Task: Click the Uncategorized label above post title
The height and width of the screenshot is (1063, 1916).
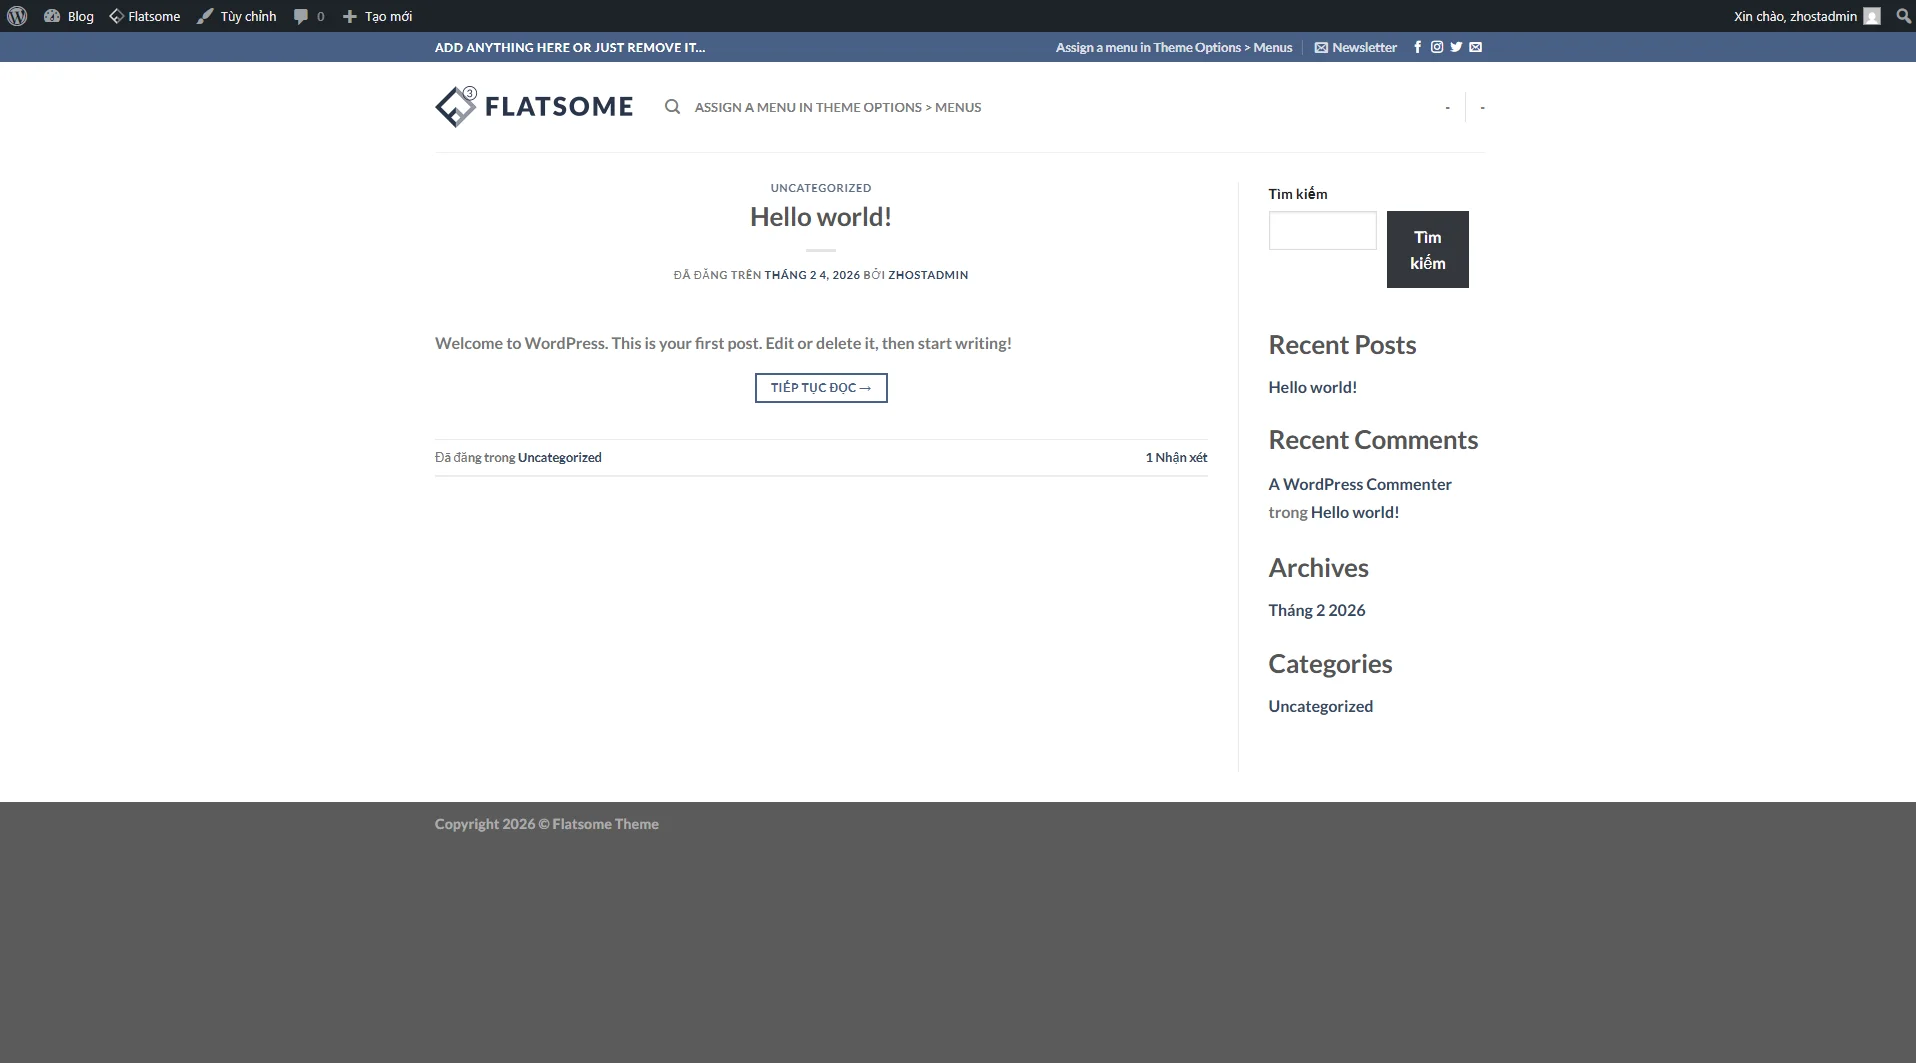Action: 821,188
